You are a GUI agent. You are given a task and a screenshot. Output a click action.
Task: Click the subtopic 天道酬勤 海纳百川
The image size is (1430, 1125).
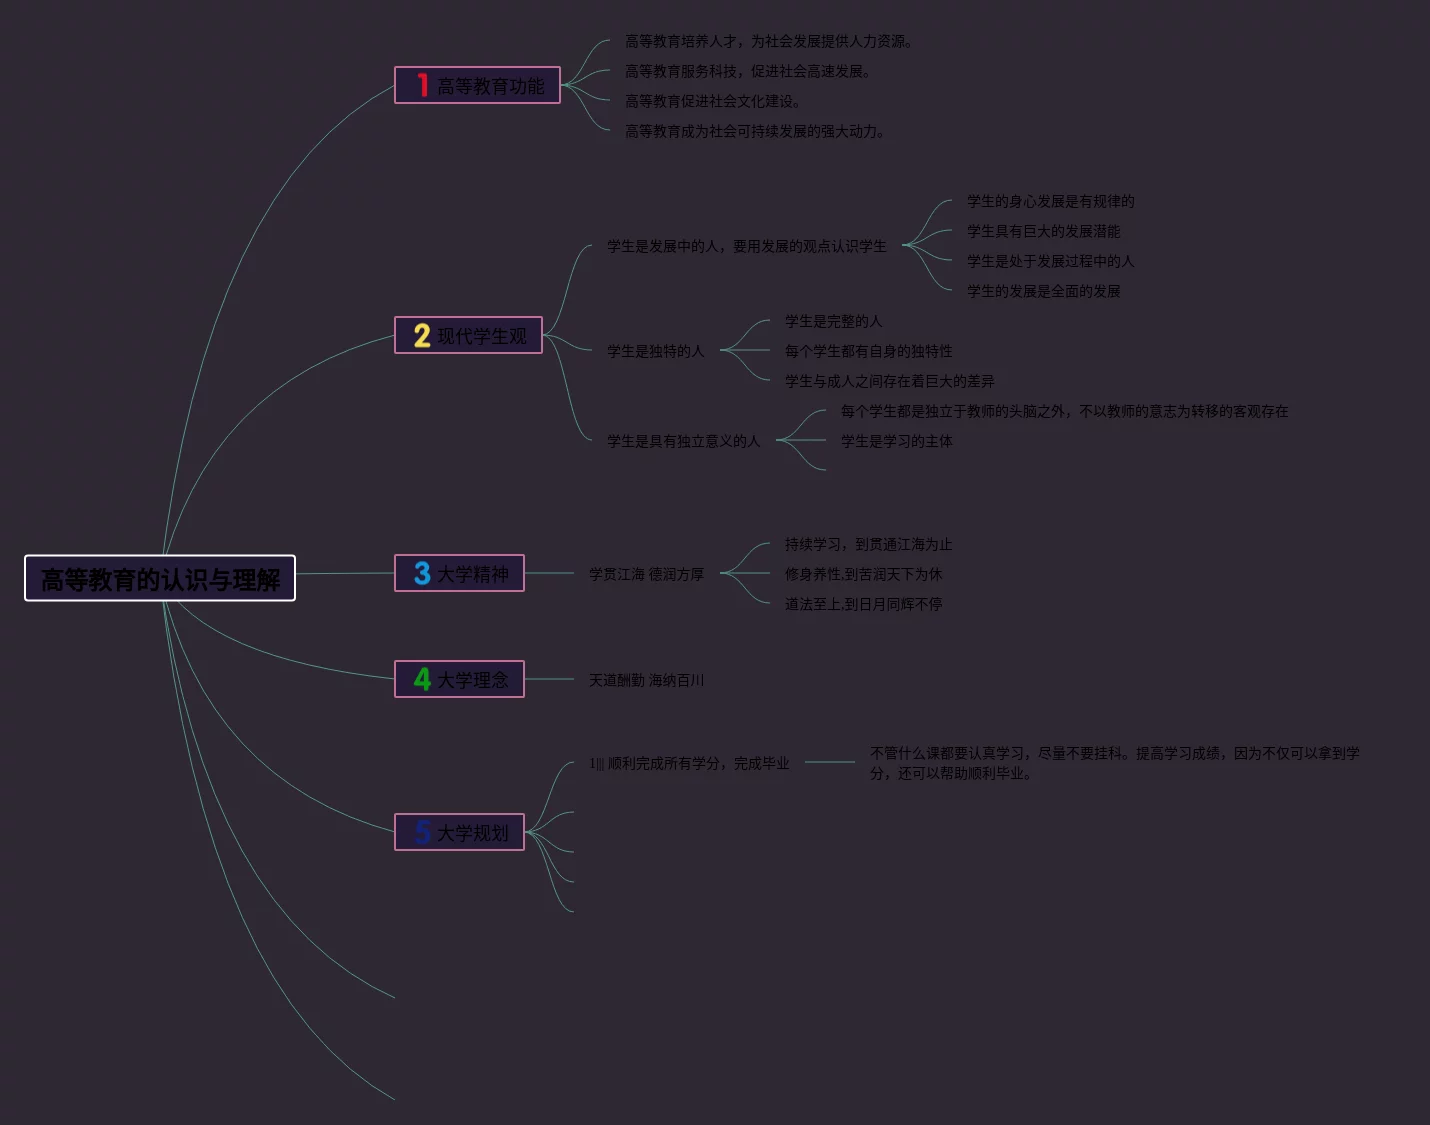click(646, 680)
